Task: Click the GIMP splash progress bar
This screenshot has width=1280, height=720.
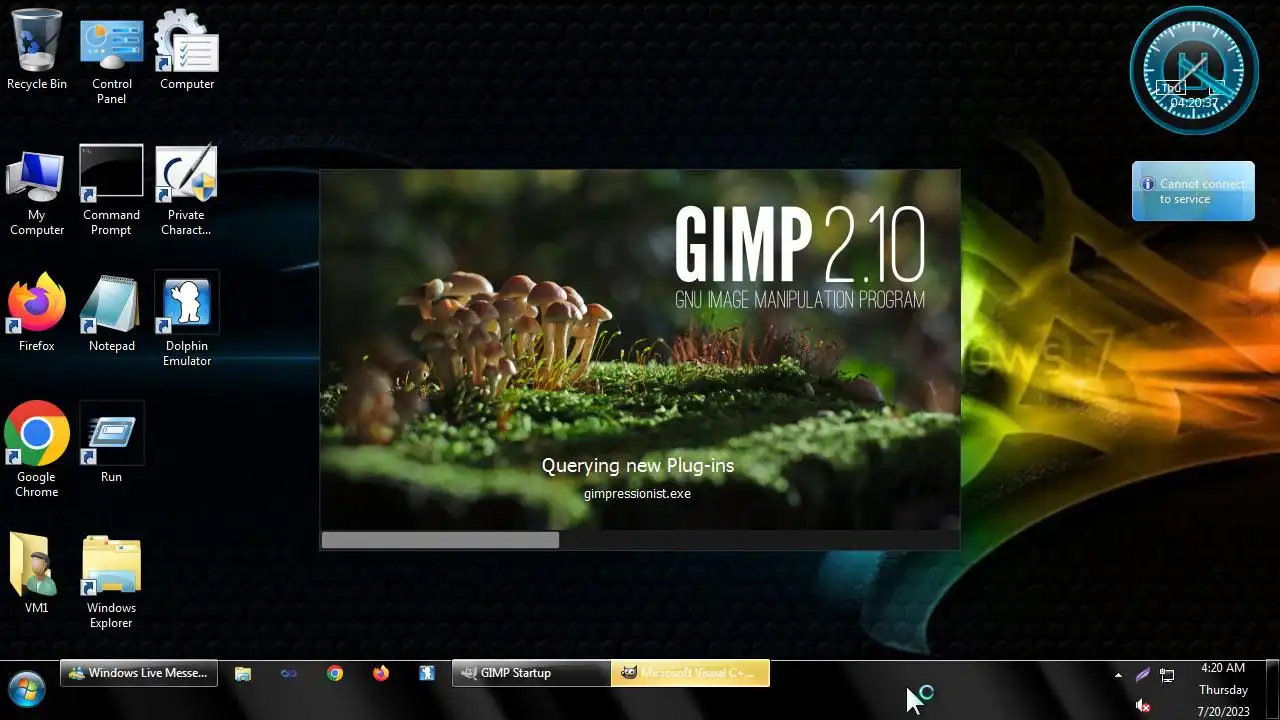Action: (x=640, y=540)
